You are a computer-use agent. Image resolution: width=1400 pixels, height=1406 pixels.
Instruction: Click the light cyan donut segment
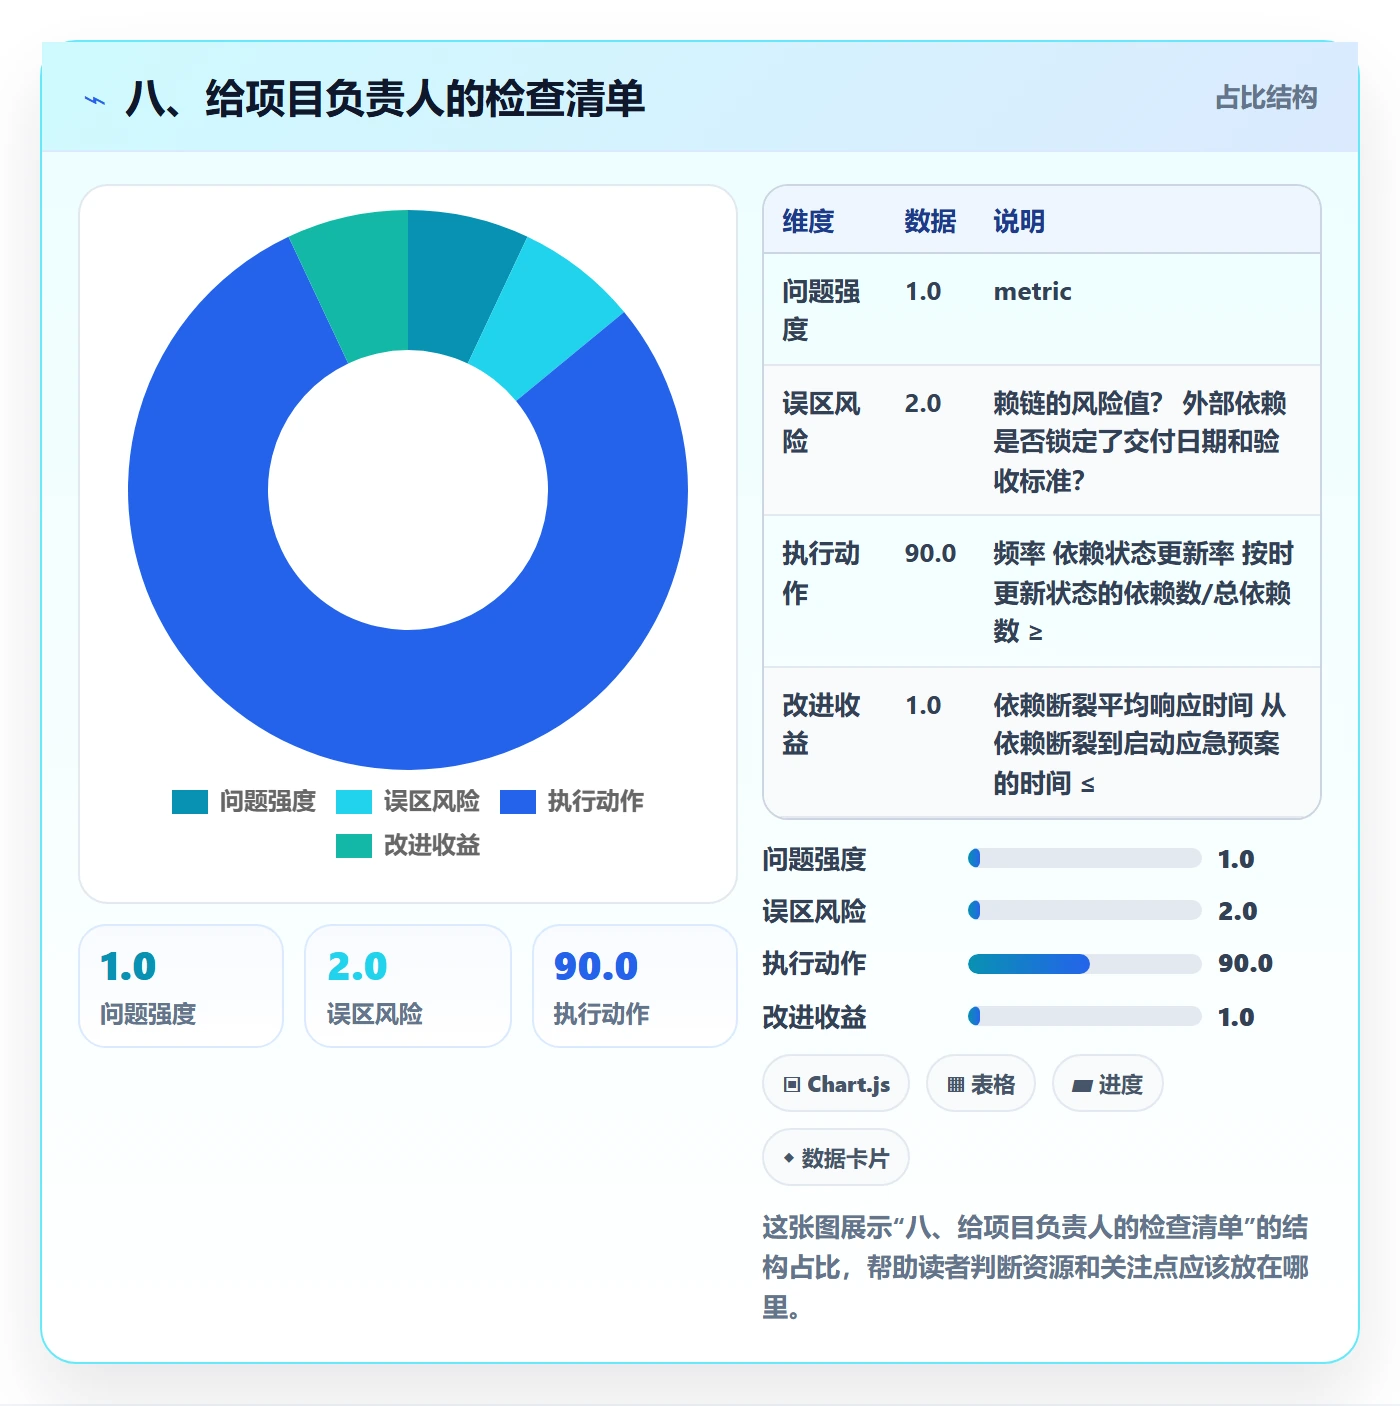point(547,317)
